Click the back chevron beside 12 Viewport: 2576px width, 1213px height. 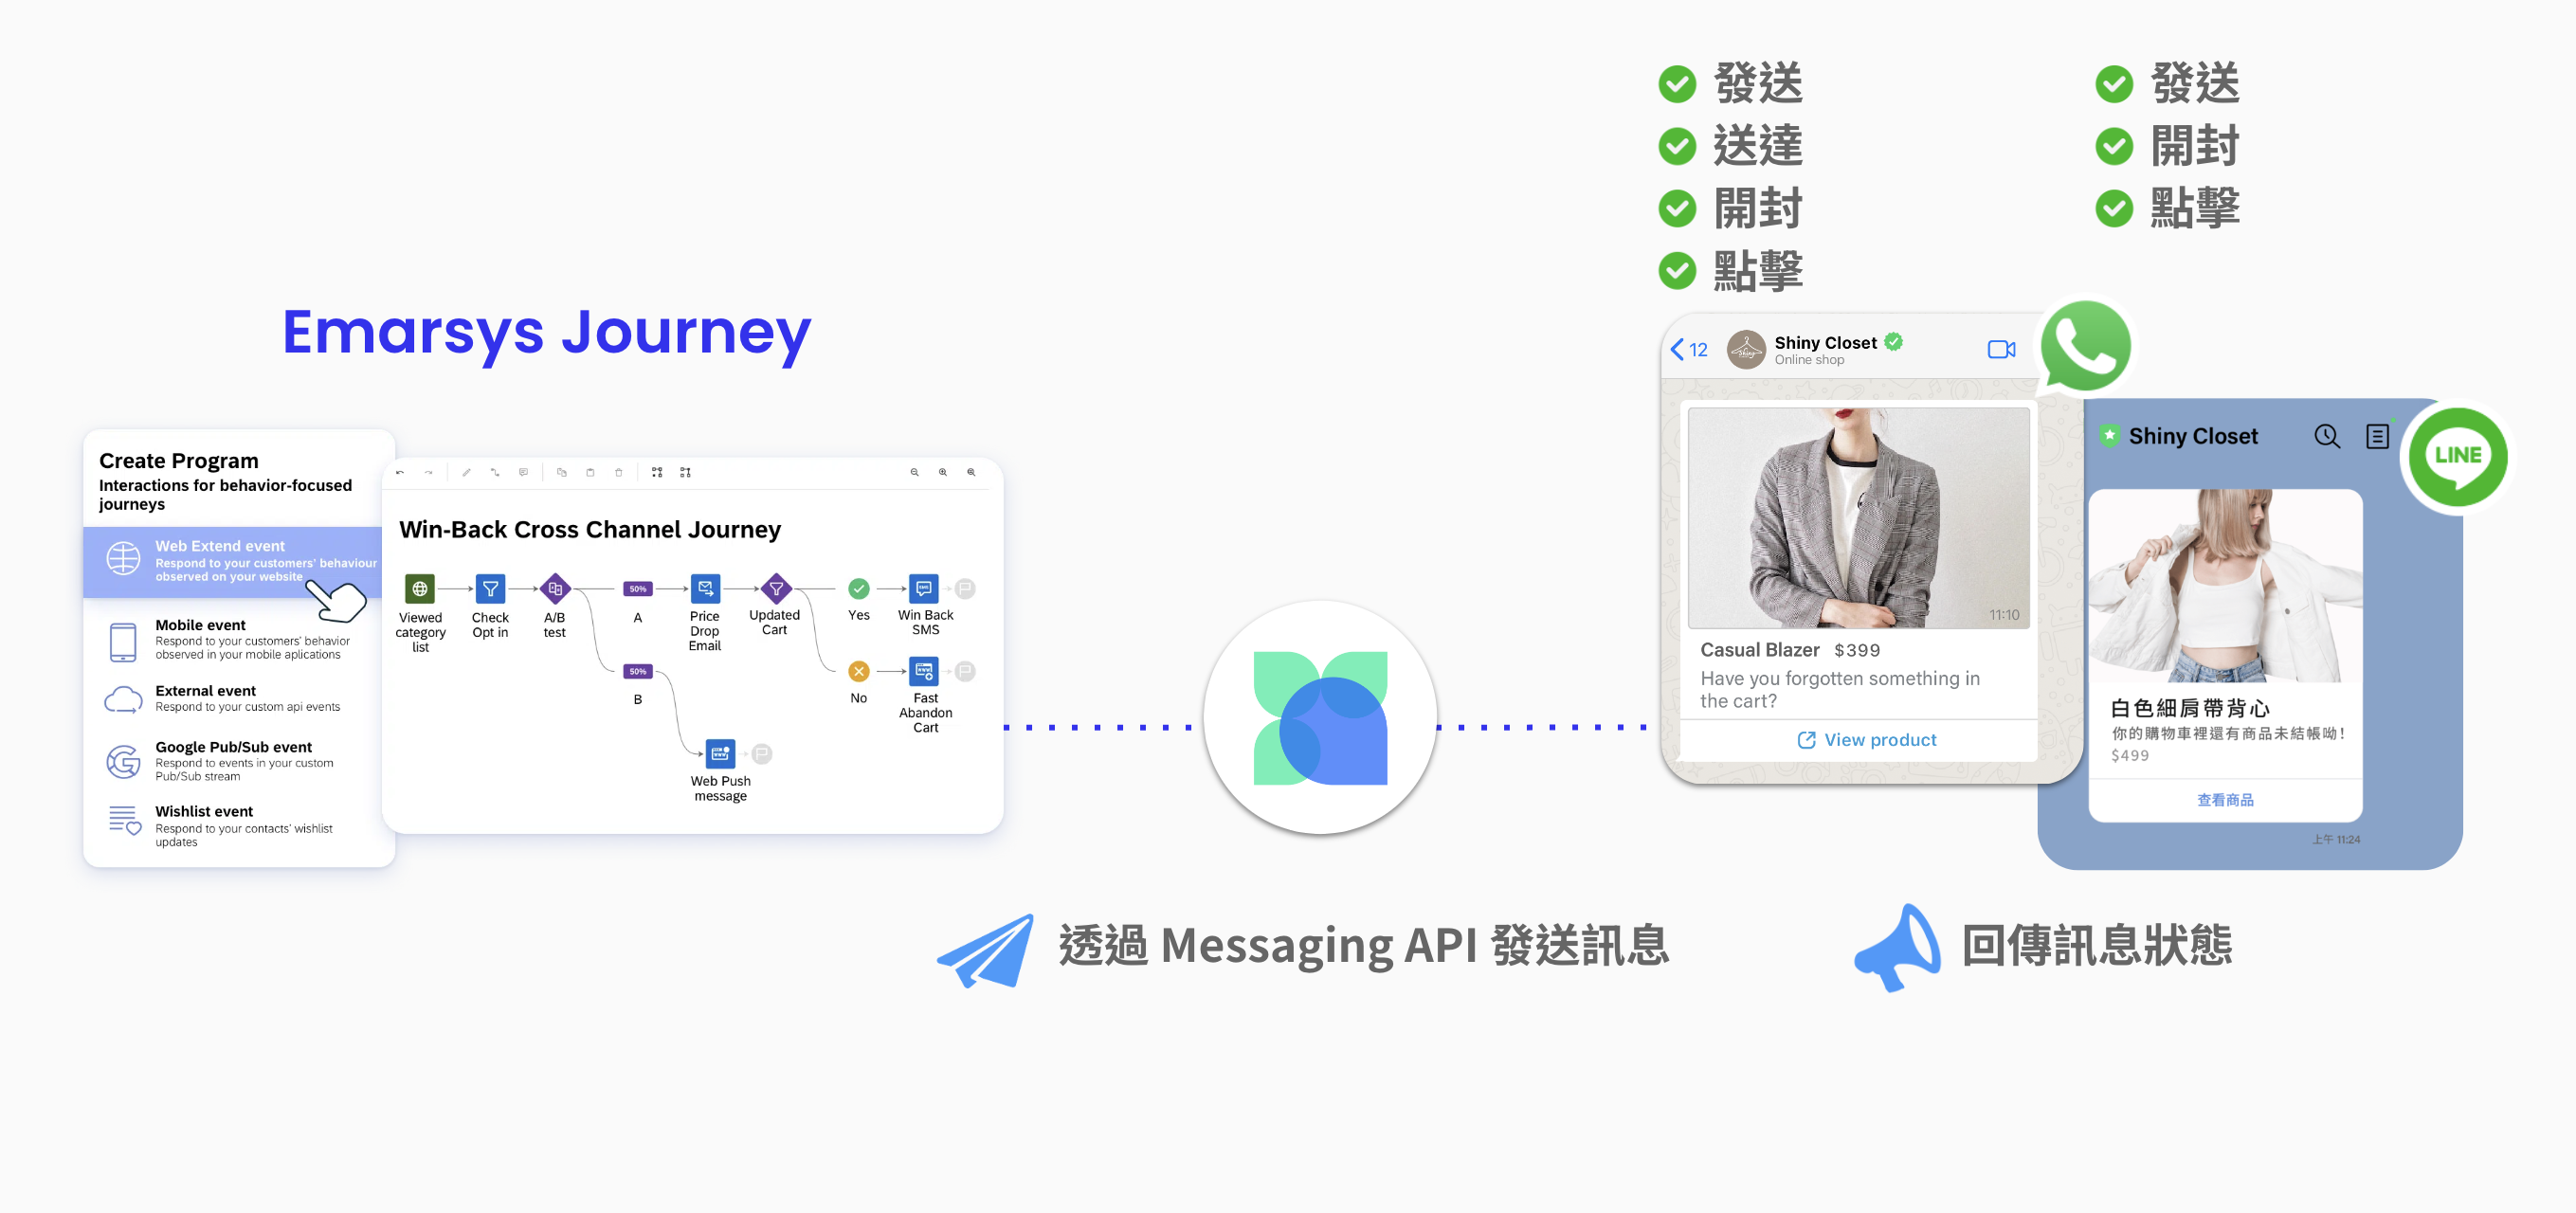[1677, 349]
